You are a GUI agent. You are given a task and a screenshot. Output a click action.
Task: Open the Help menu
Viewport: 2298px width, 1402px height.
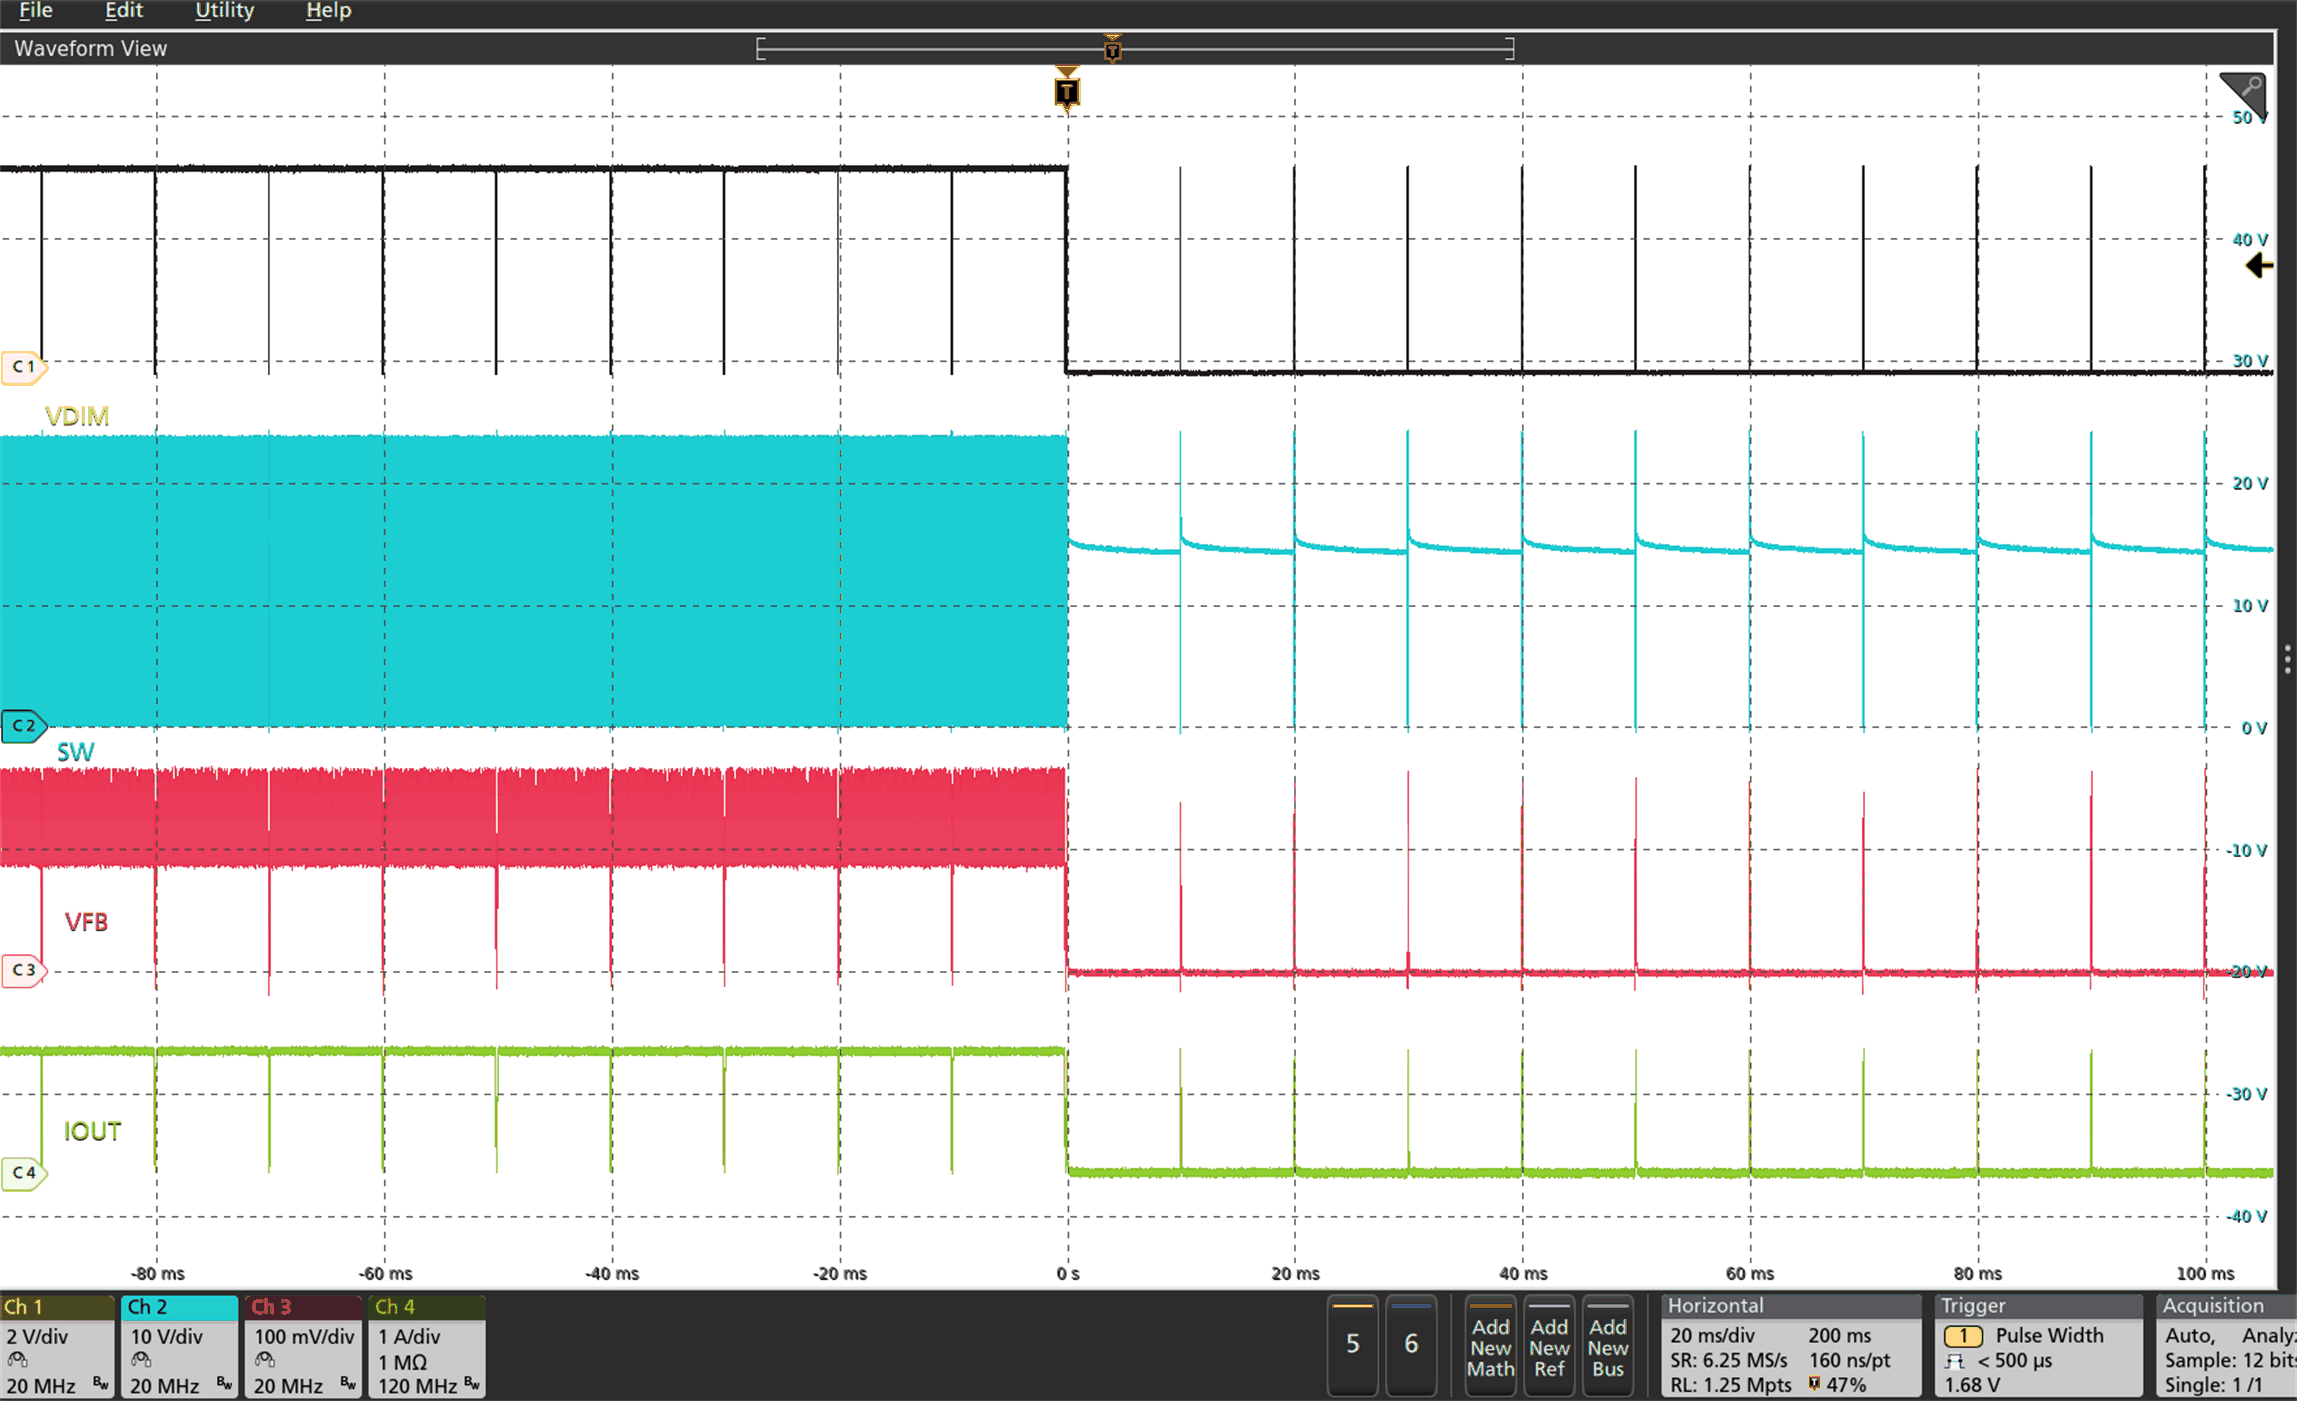(328, 11)
